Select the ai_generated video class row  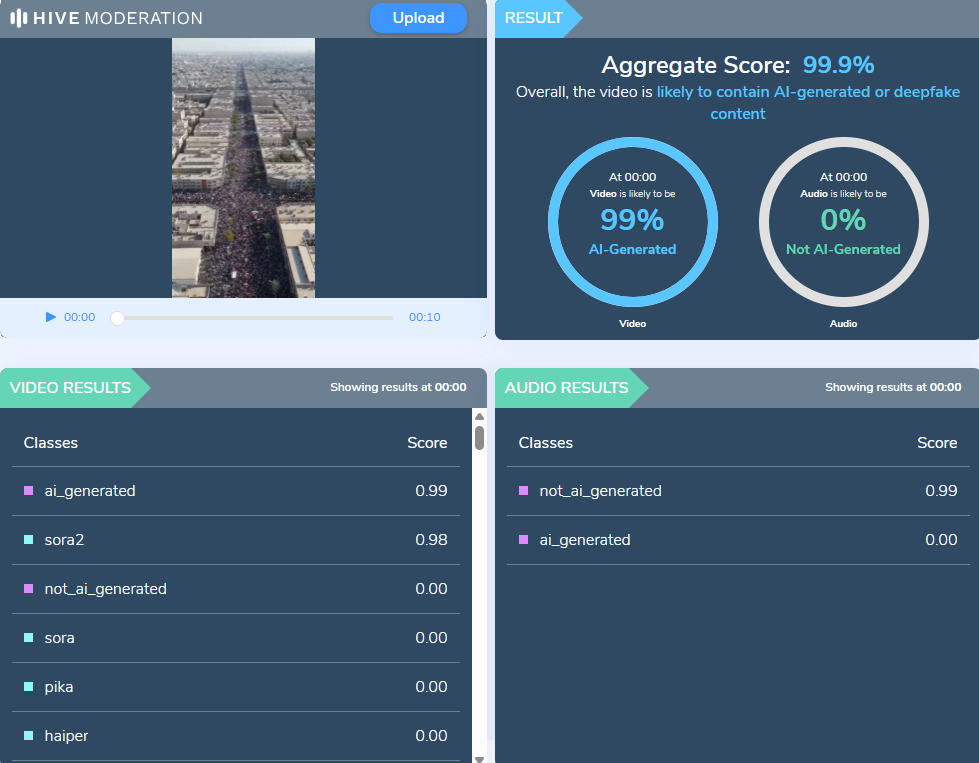point(235,491)
